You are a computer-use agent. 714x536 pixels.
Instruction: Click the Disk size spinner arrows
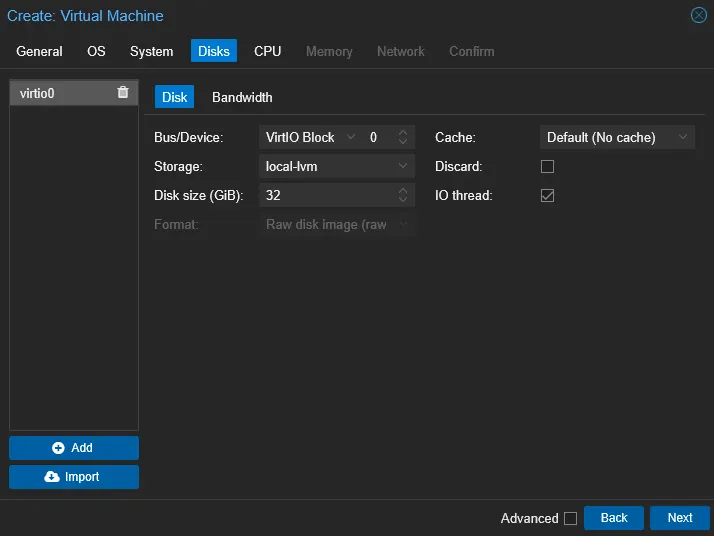(x=403, y=195)
